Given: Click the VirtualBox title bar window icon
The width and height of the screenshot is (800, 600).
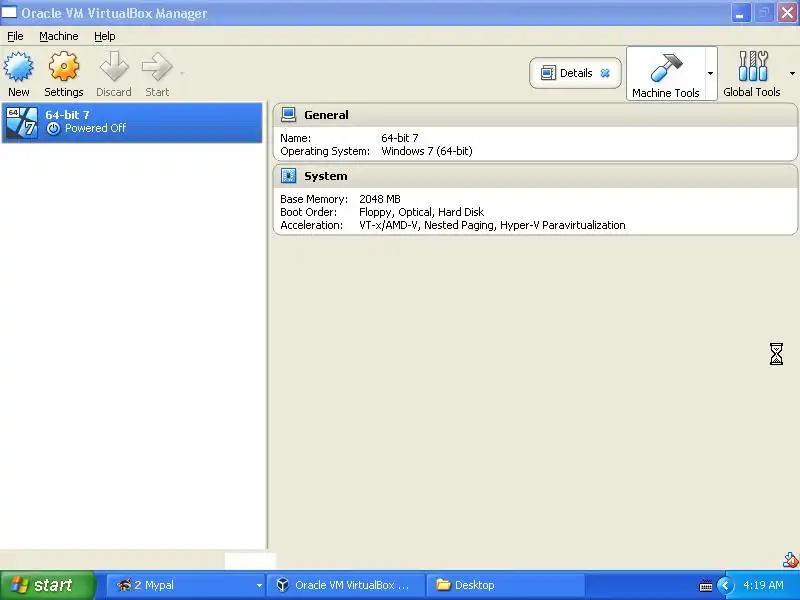Looking at the screenshot, I should [x=9, y=12].
